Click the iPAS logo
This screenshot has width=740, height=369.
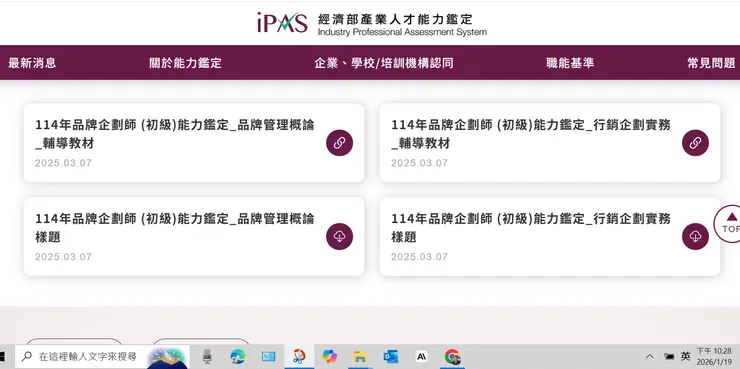pos(282,23)
